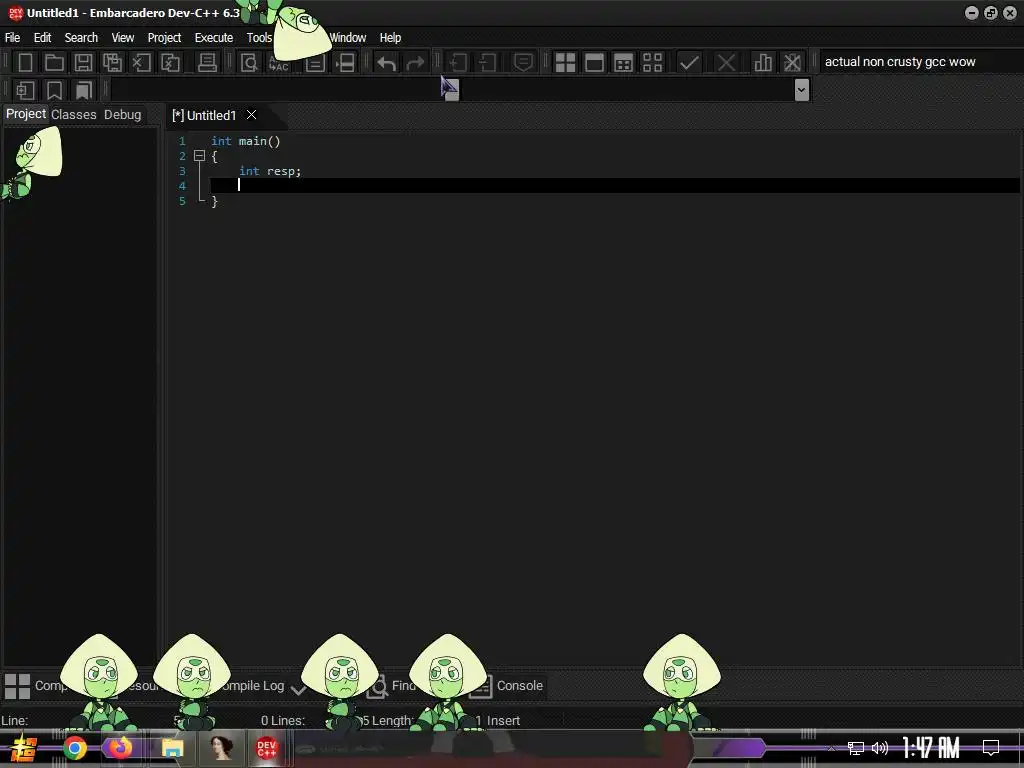This screenshot has width=1024, height=768.
Task: Click the Unindent selection icon
Action: (487, 63)
